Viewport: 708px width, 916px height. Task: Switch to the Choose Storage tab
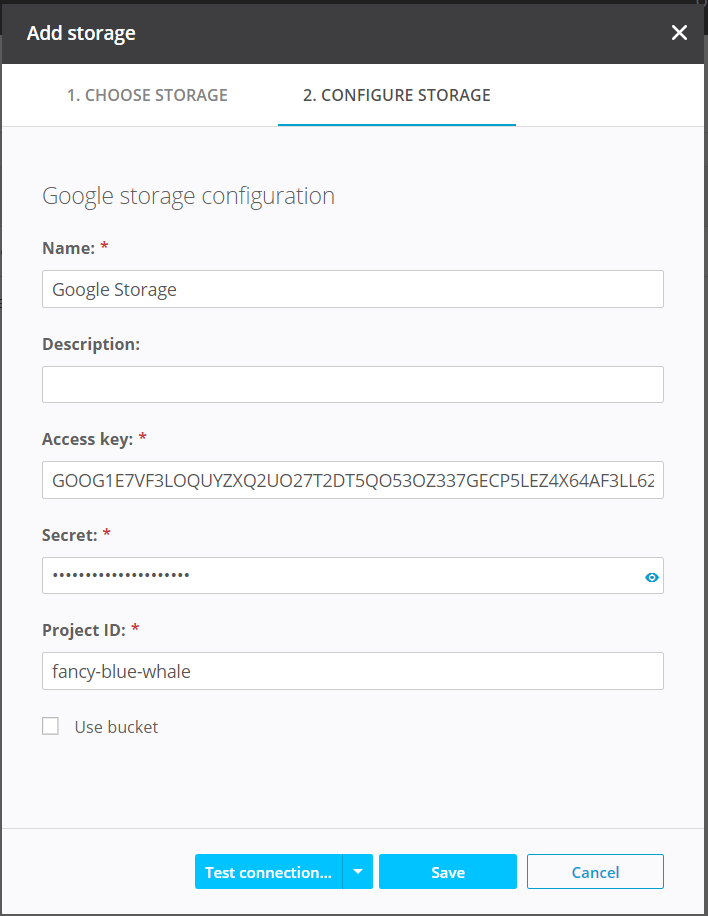147,96
